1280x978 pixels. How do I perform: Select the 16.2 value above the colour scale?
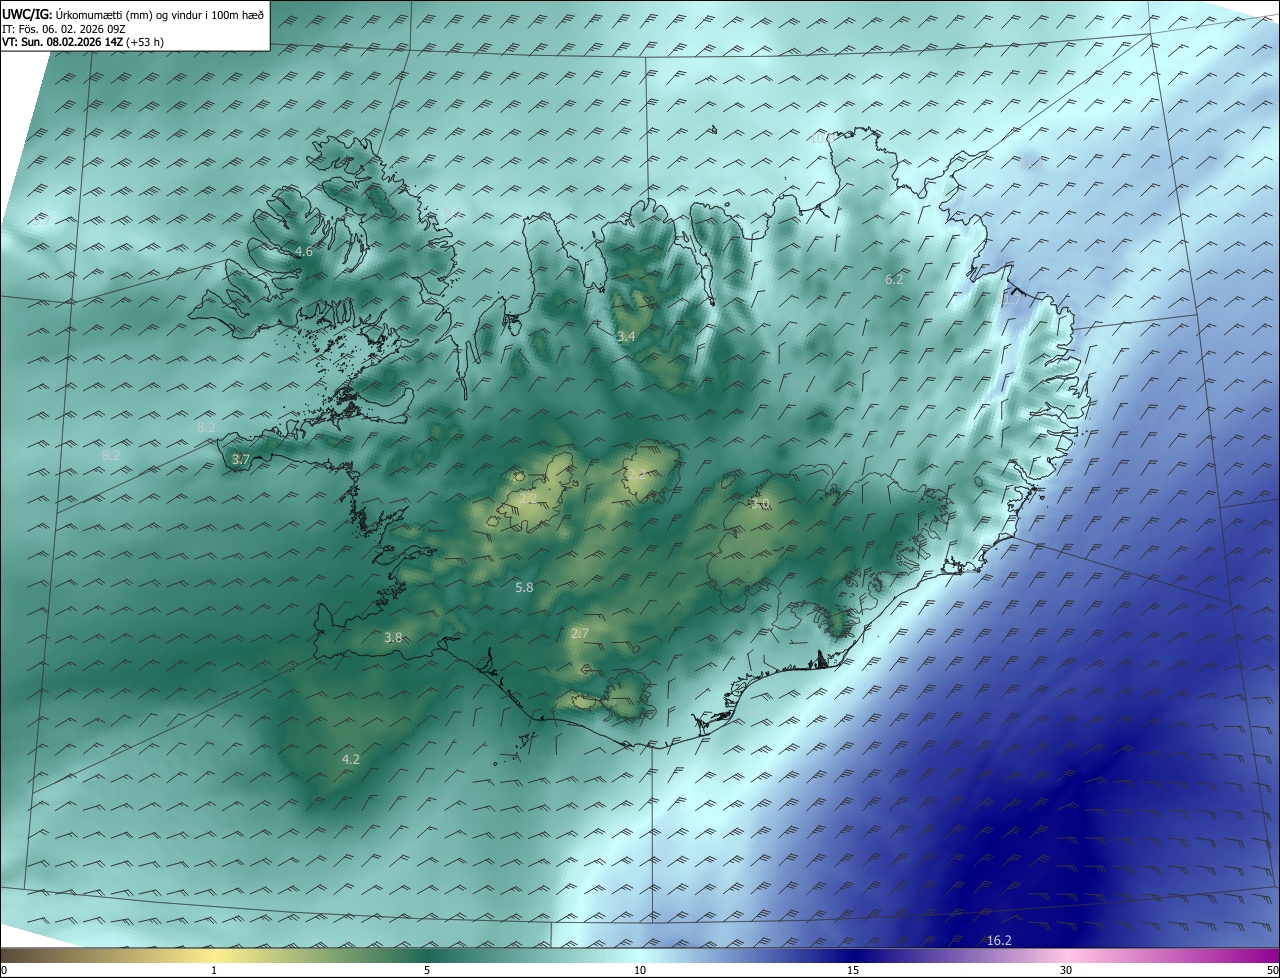[x=999, y=941]
